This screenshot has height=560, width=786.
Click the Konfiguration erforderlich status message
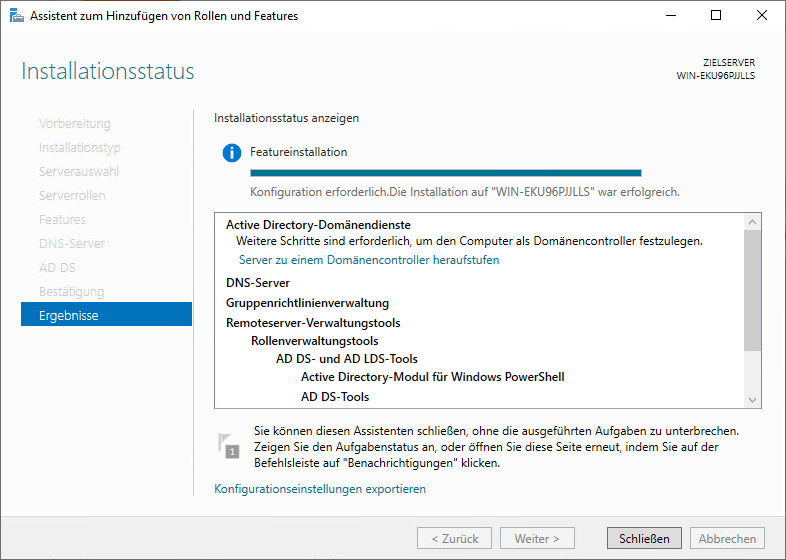pos(465,192)
